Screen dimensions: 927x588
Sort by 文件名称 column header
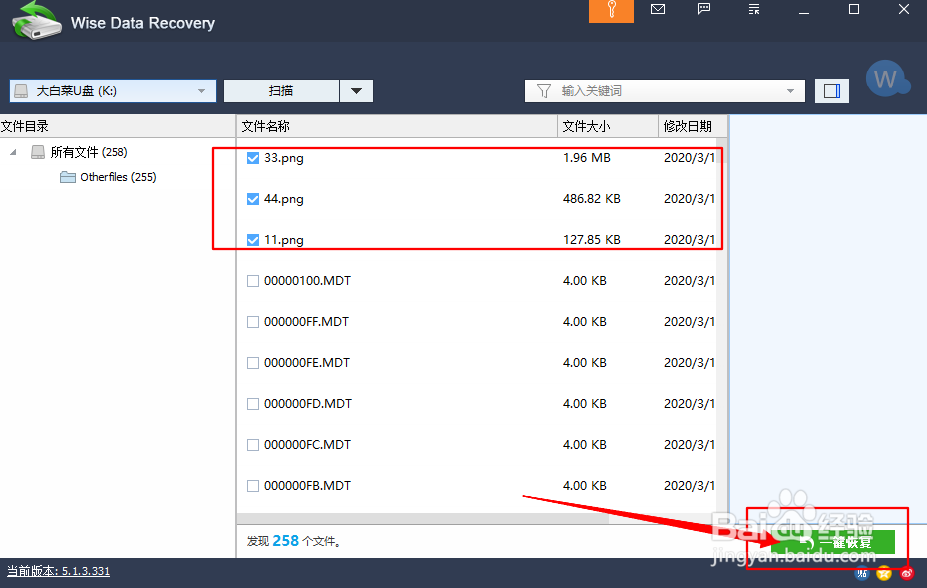[397, 126]
